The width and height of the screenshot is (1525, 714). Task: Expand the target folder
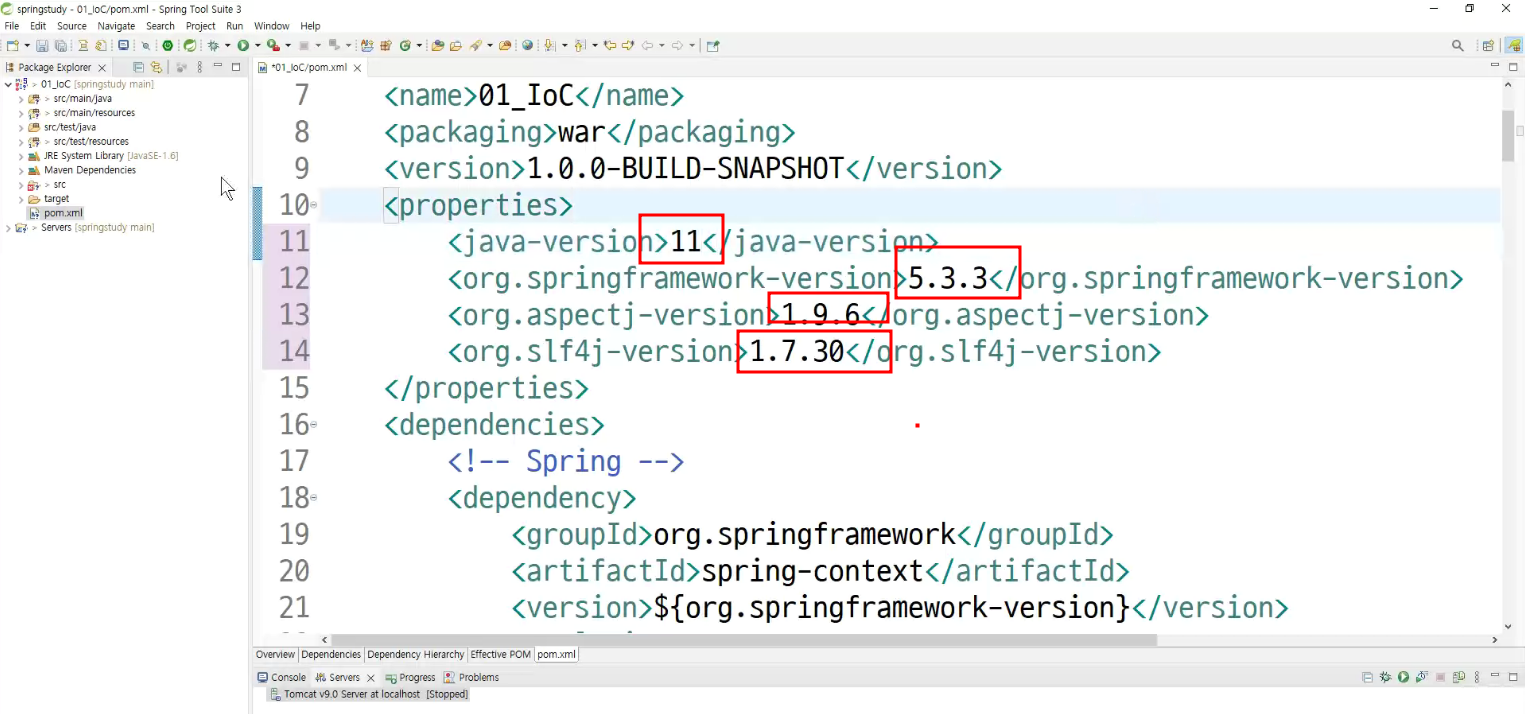pyautogui.click(x=21, y=199)
